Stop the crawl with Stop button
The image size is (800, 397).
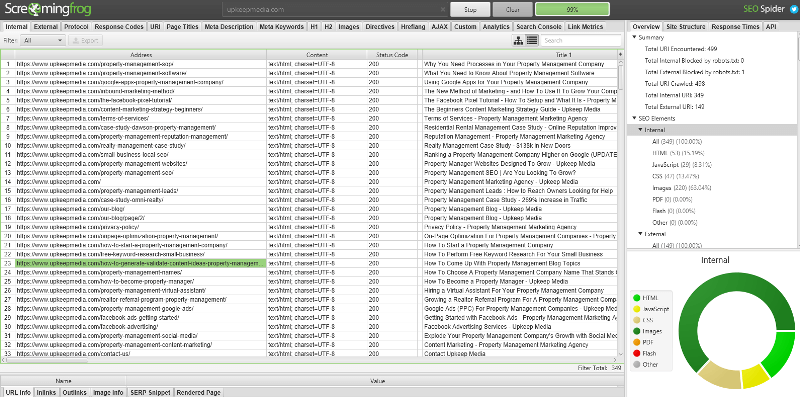470,9
